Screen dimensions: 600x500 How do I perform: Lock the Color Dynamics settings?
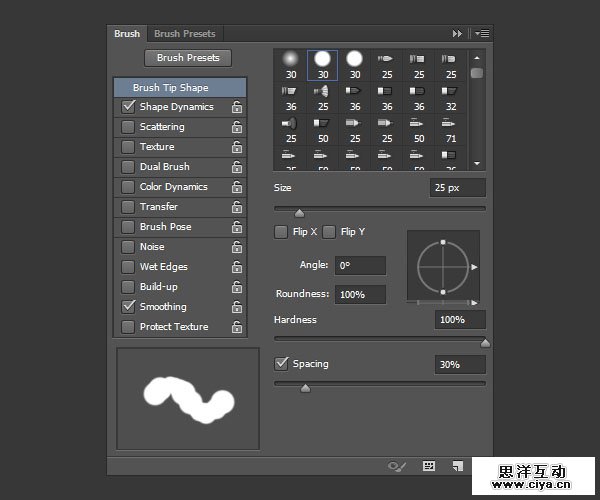(x=236, y=187)
